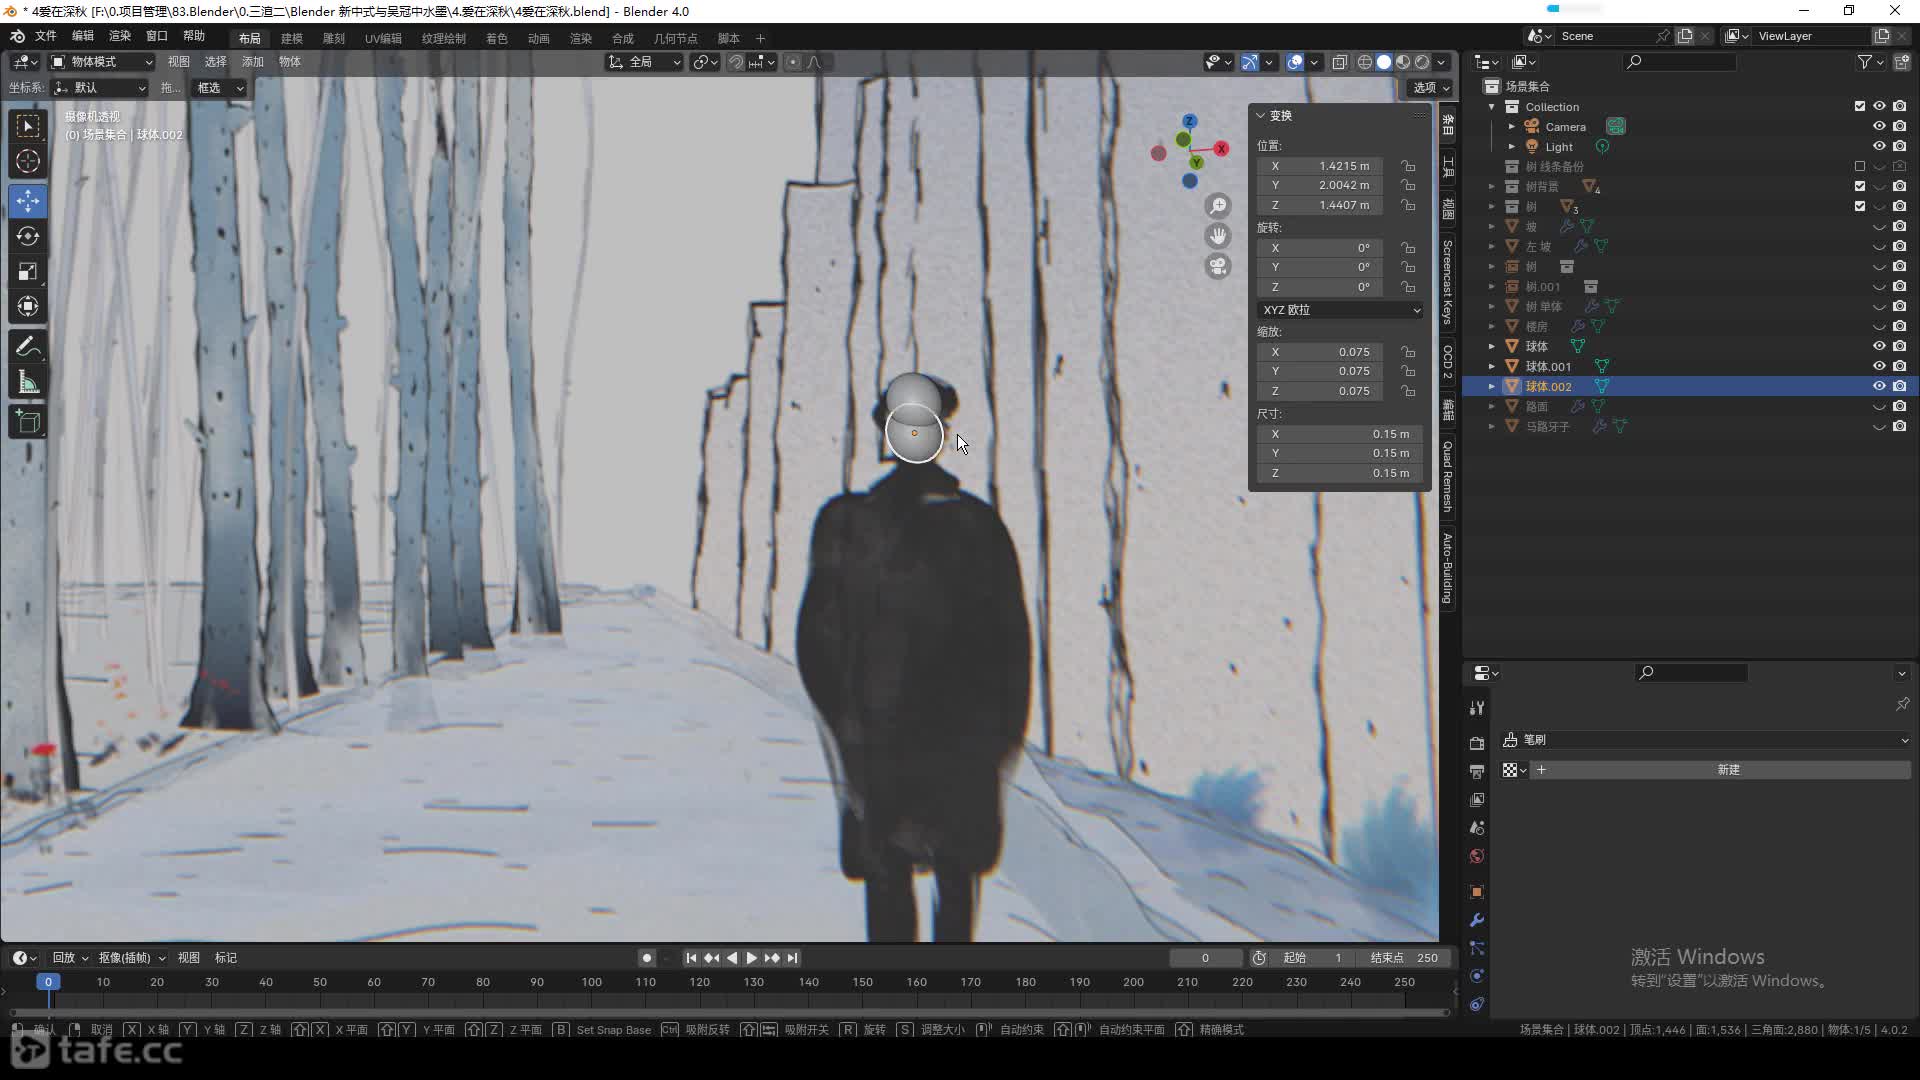Viewport: 1920px width, 1080px height.
Task: Open the 添加 menu in viewport header
Action: click(253, 62)
